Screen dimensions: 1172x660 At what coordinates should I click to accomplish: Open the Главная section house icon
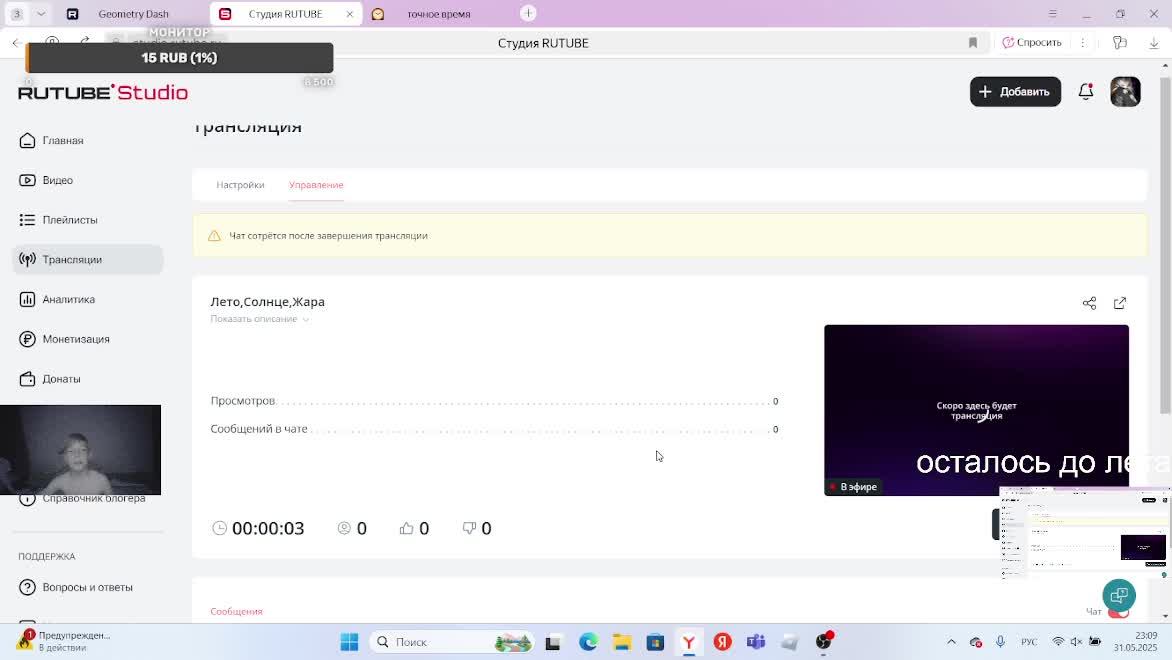[28, 141]
